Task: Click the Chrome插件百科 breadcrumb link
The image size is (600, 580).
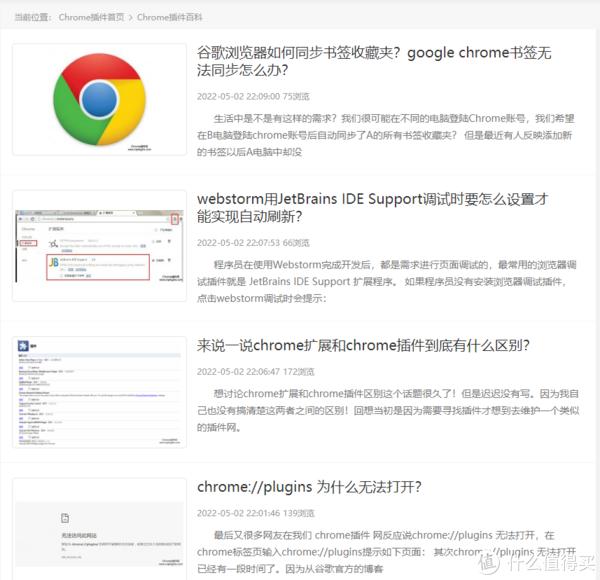Action: pos(170,17)
